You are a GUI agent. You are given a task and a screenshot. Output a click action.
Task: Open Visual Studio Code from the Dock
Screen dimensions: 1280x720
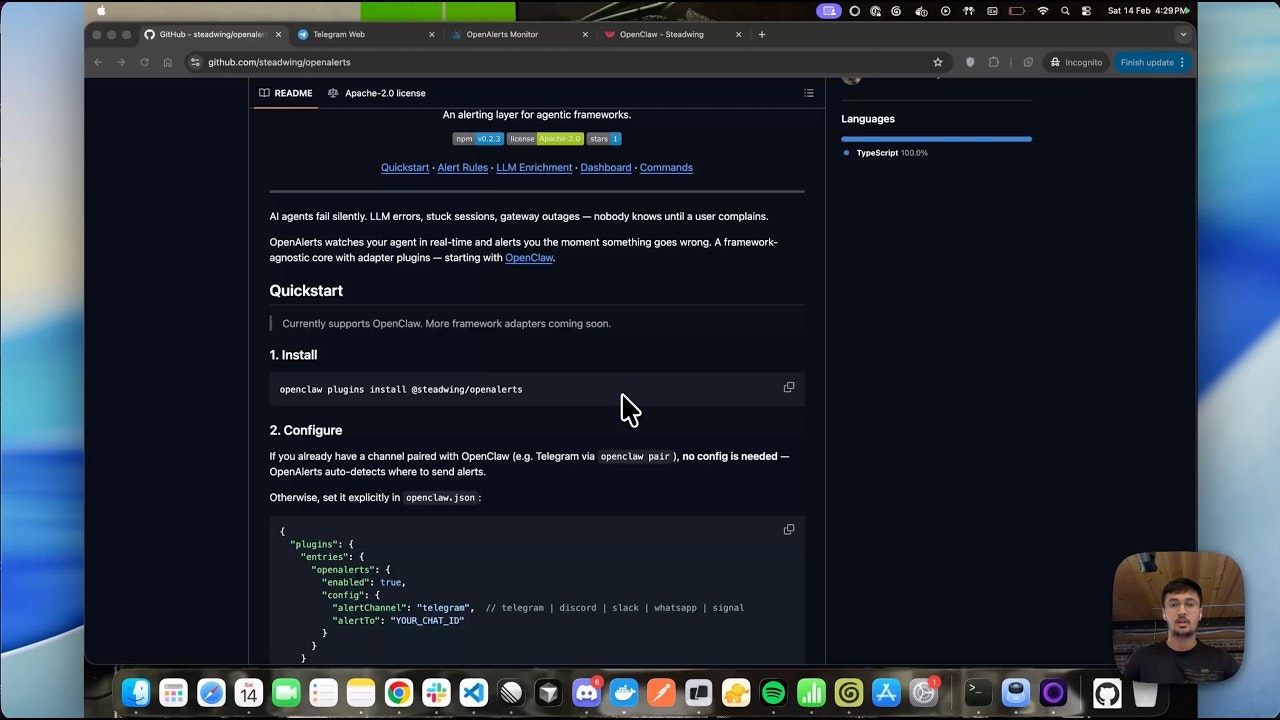point(473,692)
